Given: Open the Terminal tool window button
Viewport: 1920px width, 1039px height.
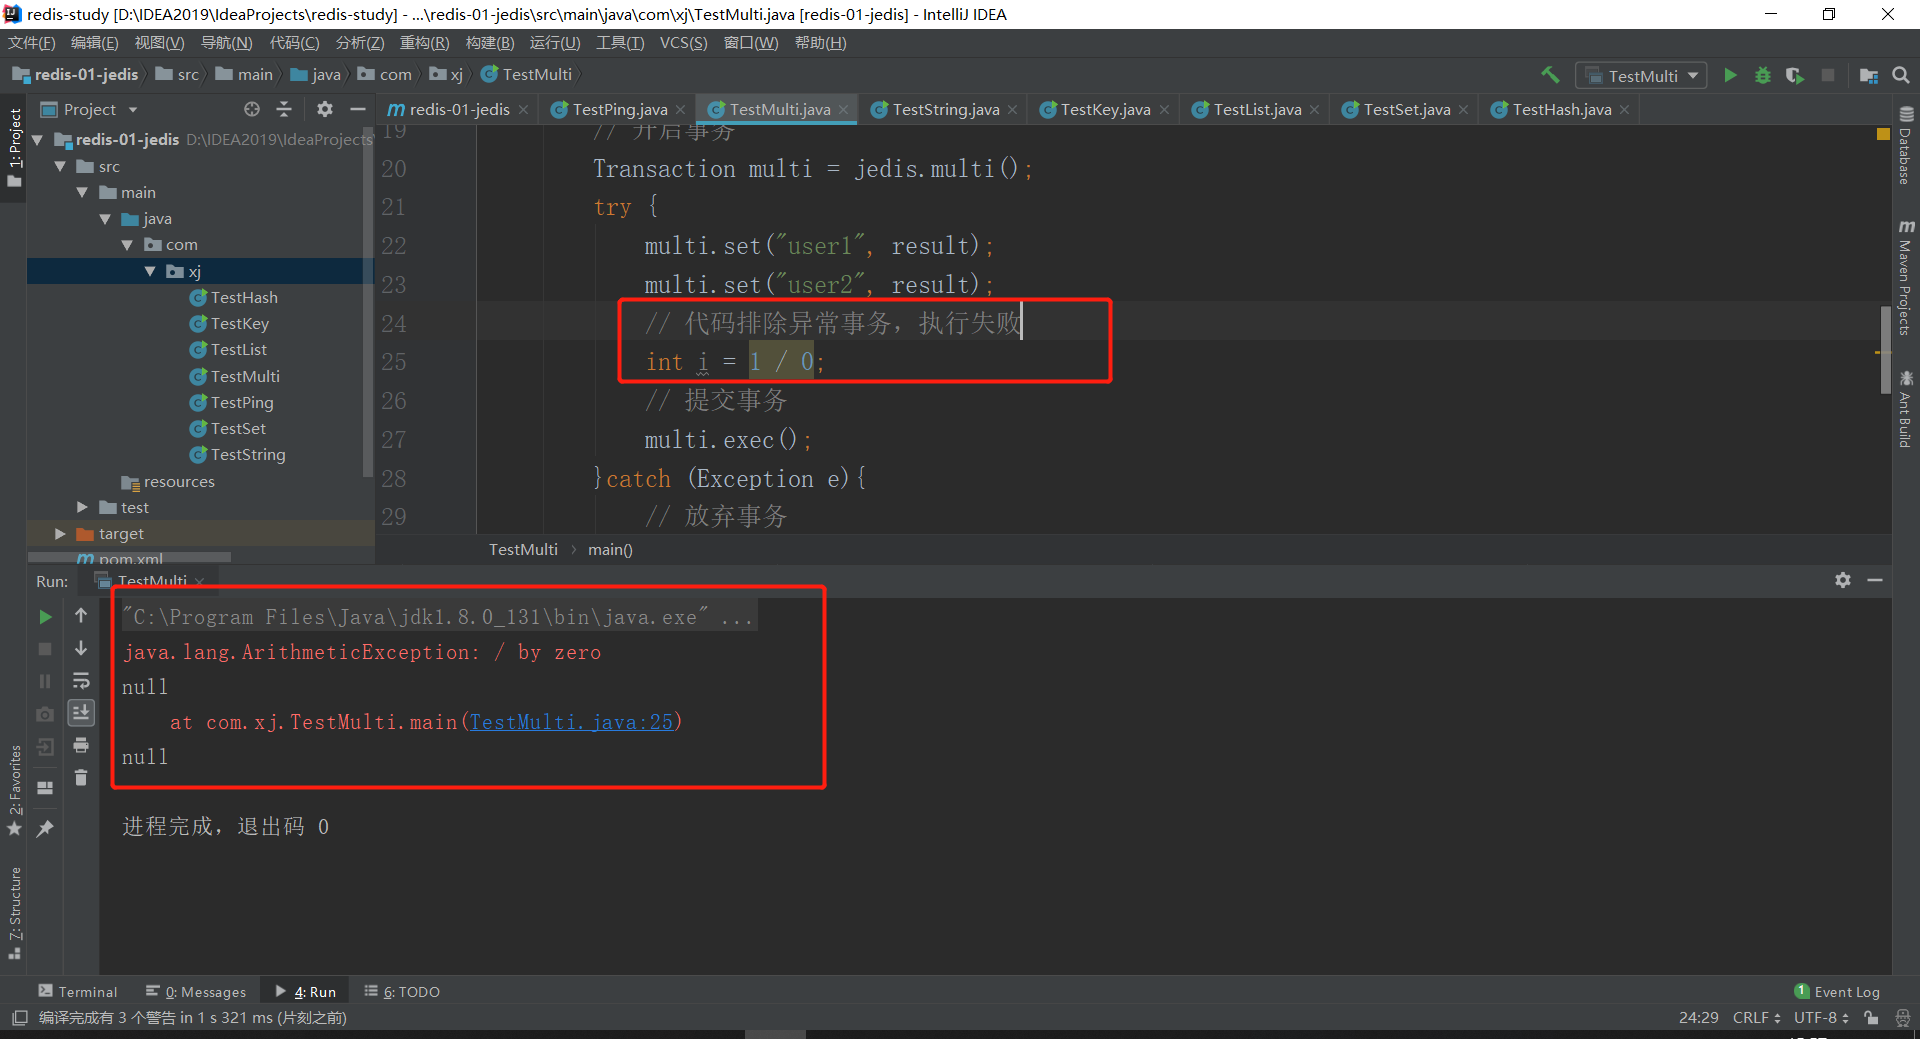Looking at the screenshot, I should 78,991.
